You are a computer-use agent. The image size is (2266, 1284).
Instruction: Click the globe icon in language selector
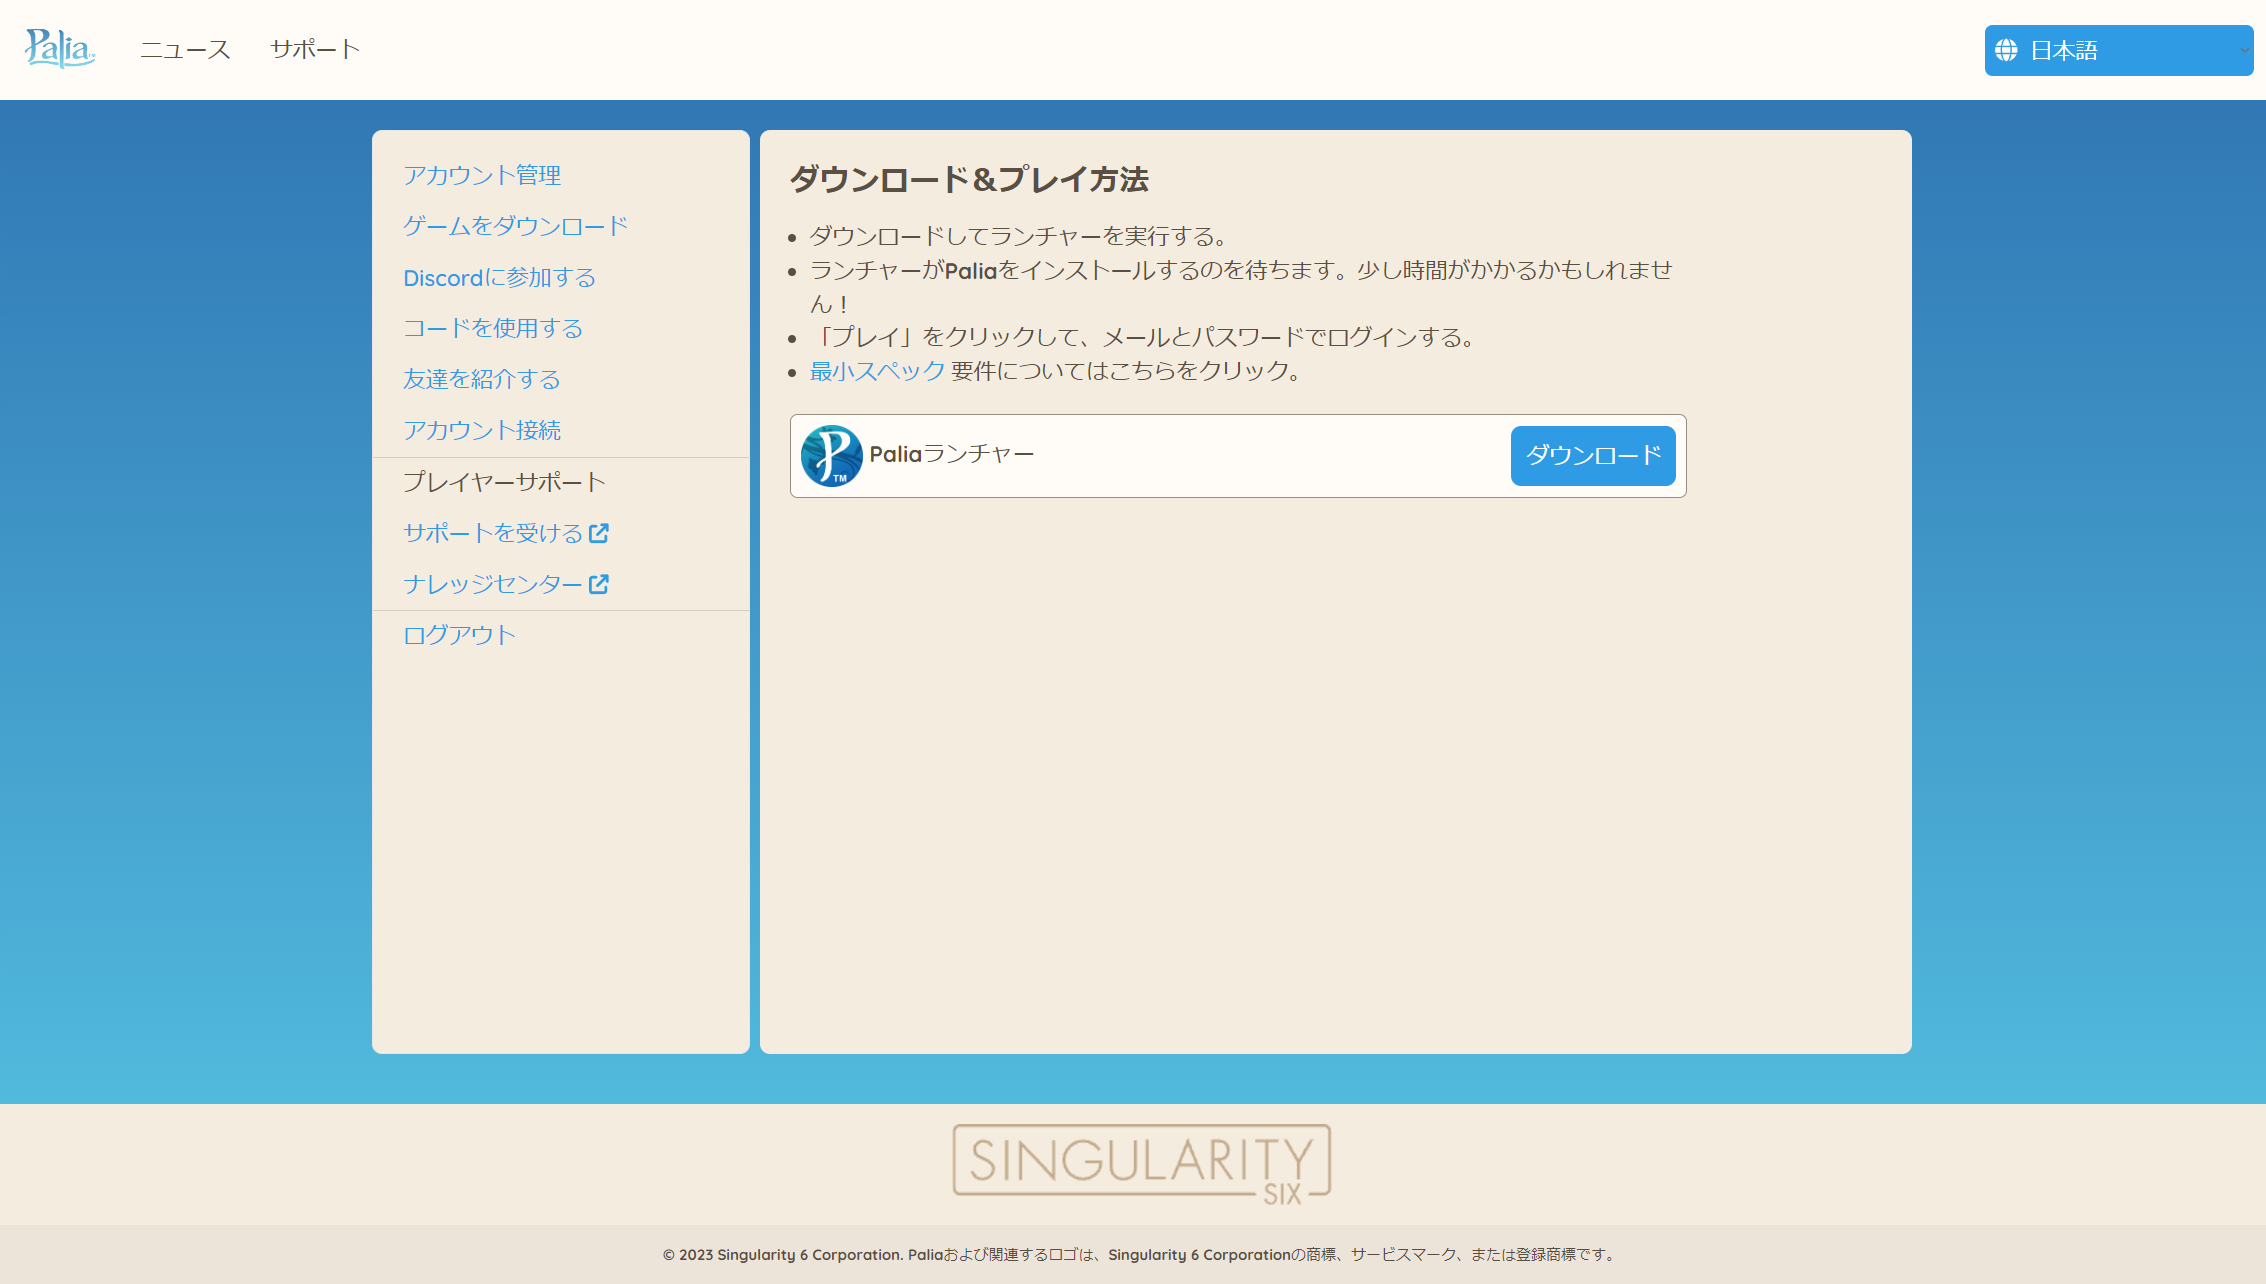pyautogui.click(x=2006, y=50)
